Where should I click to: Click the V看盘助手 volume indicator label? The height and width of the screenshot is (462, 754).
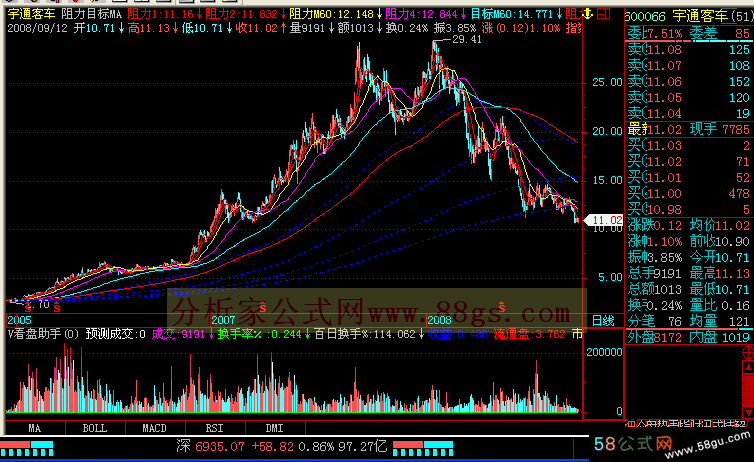[43, 334]
